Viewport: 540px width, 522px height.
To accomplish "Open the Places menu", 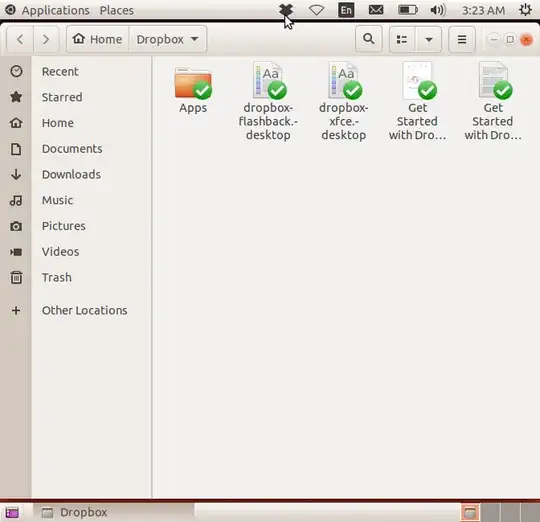I will (116, 10).
